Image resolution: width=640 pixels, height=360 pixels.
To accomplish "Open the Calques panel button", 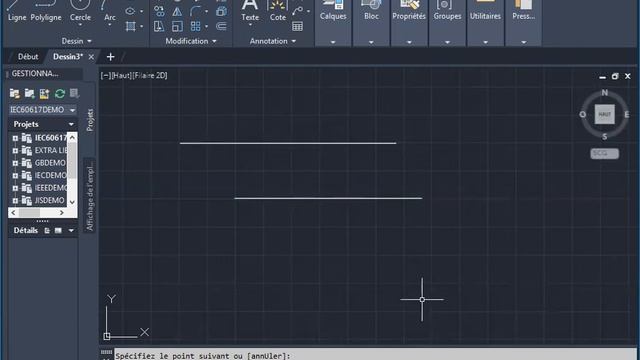I will pos(333,22).
